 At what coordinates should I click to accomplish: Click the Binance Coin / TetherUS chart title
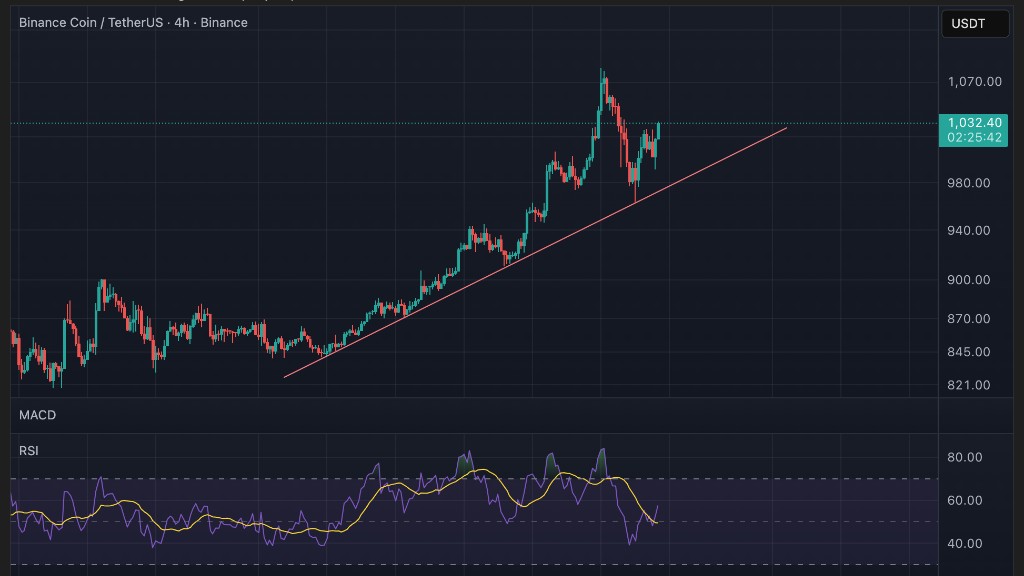[133, 22]
